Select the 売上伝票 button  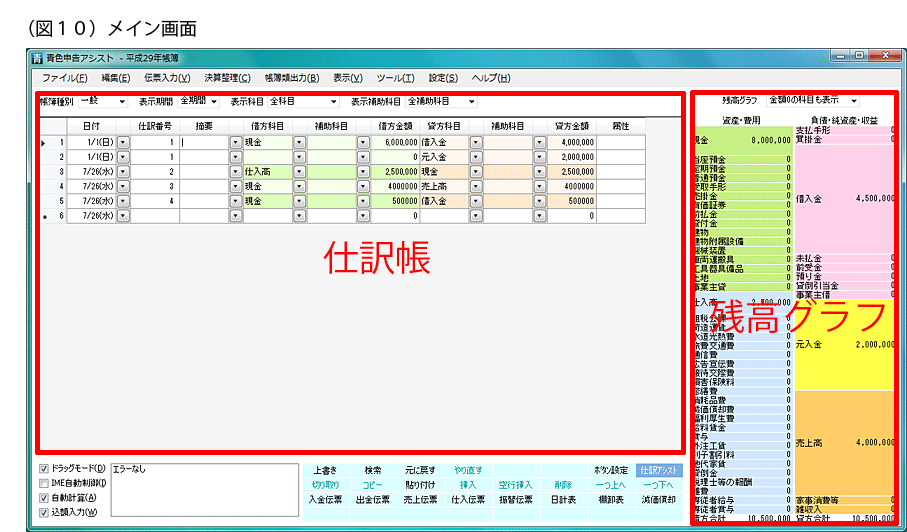(420, 499)
